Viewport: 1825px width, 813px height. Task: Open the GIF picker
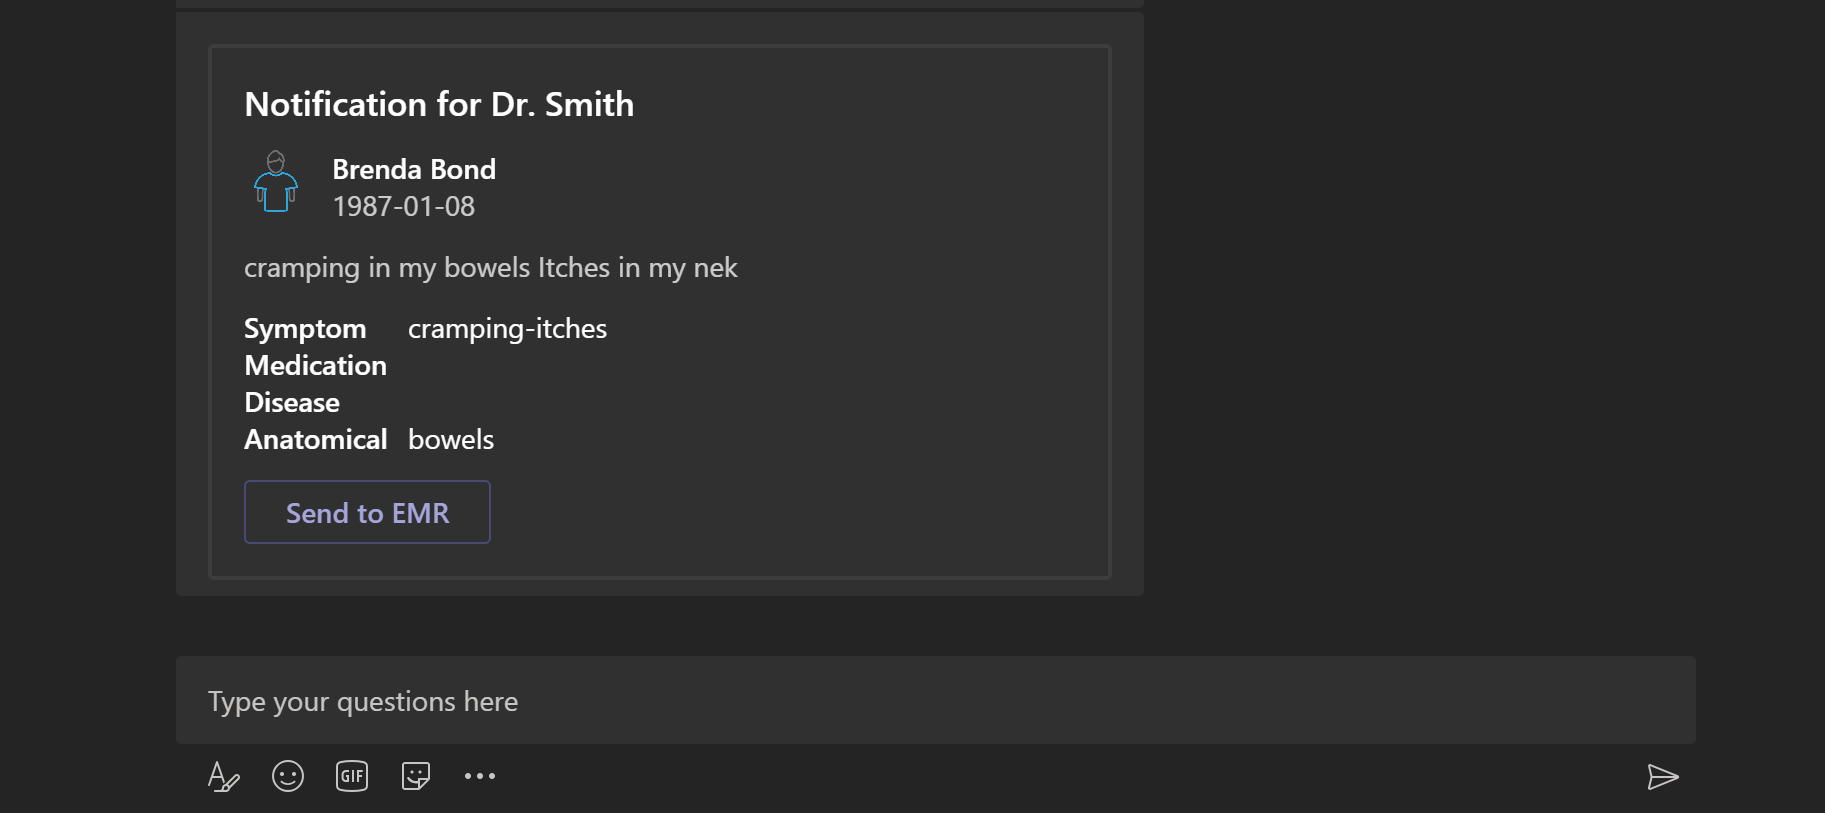352,776
